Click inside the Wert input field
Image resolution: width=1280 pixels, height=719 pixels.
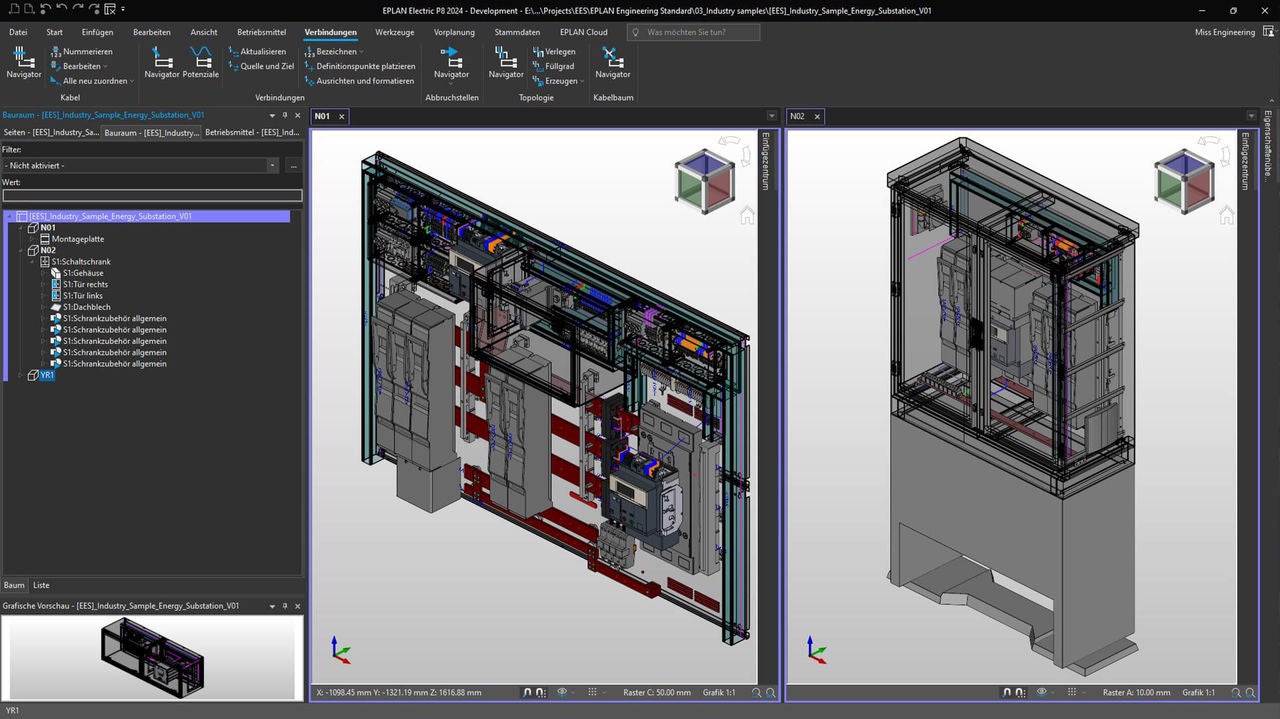[150, 195]
